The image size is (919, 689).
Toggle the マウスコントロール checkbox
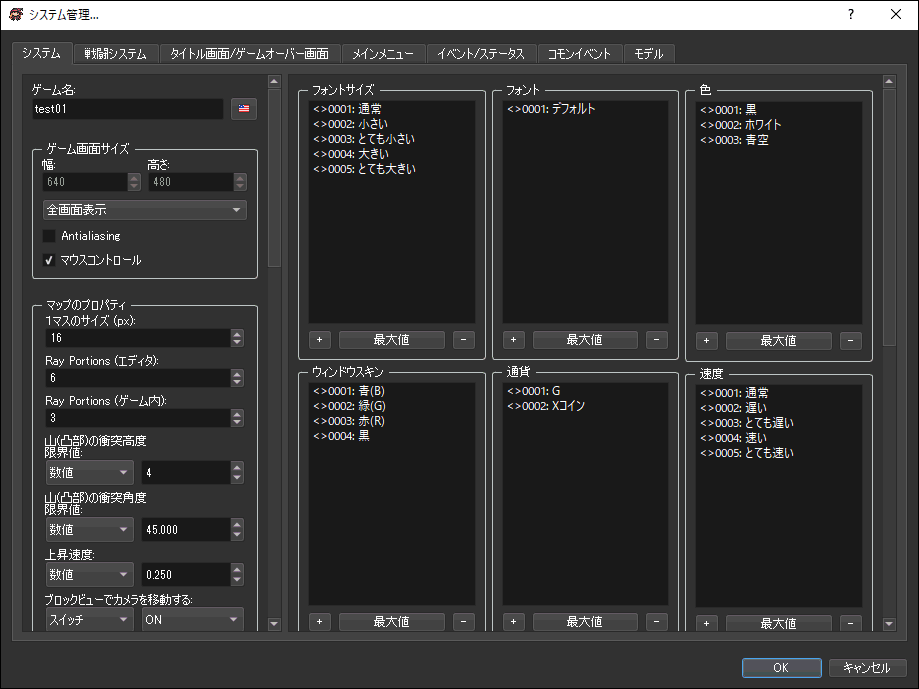49,260
